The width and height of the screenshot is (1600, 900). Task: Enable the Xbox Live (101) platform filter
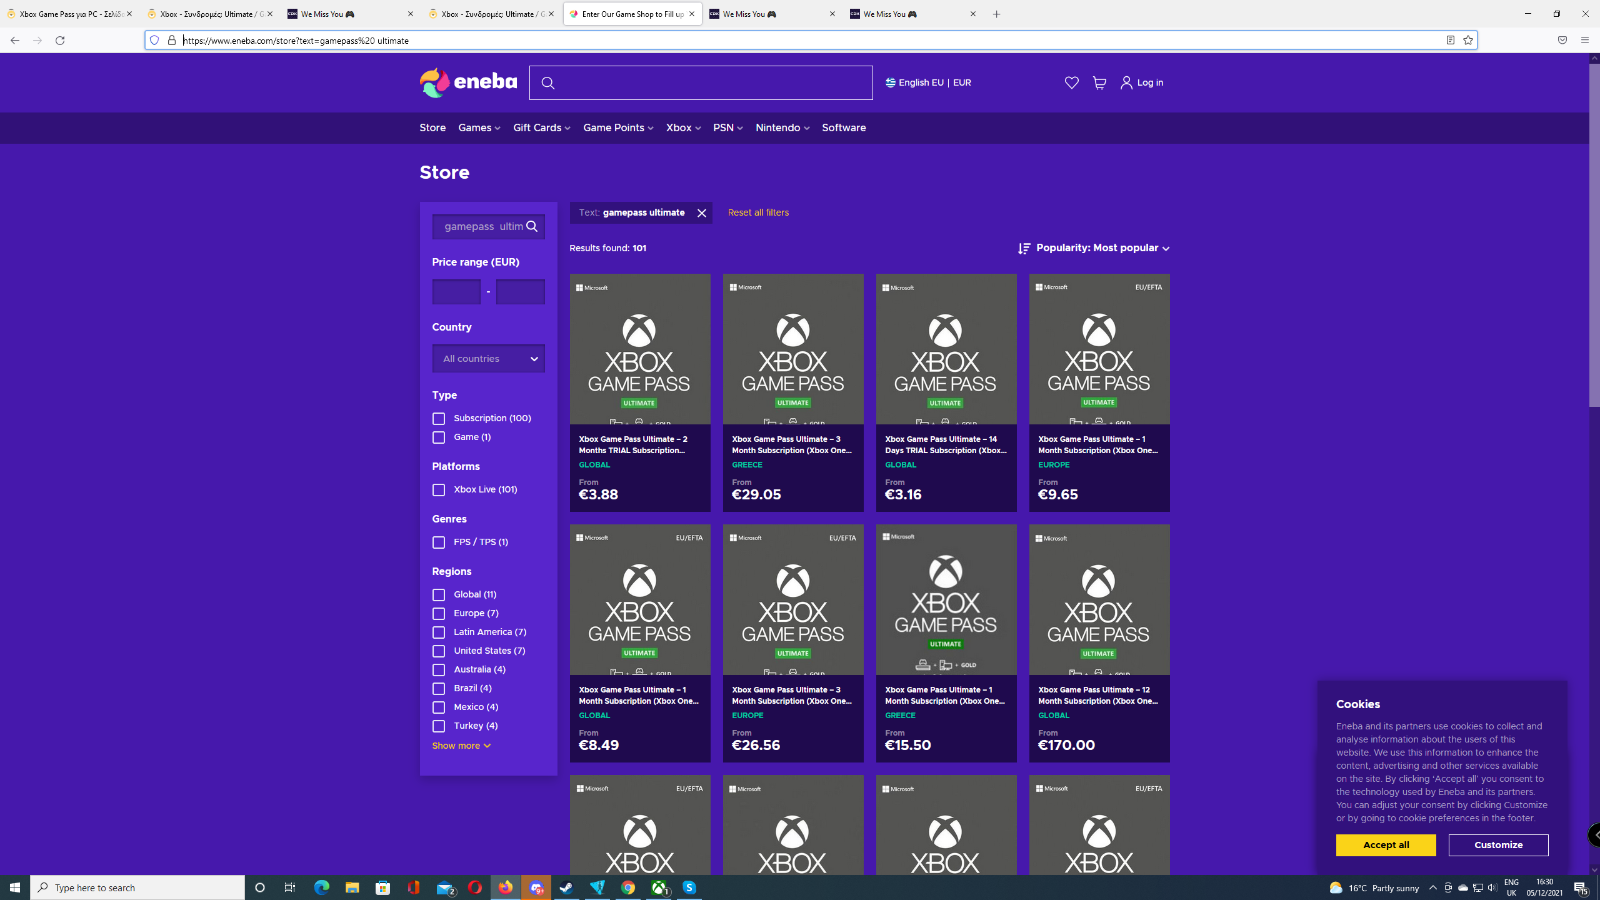tap(438, 490)
